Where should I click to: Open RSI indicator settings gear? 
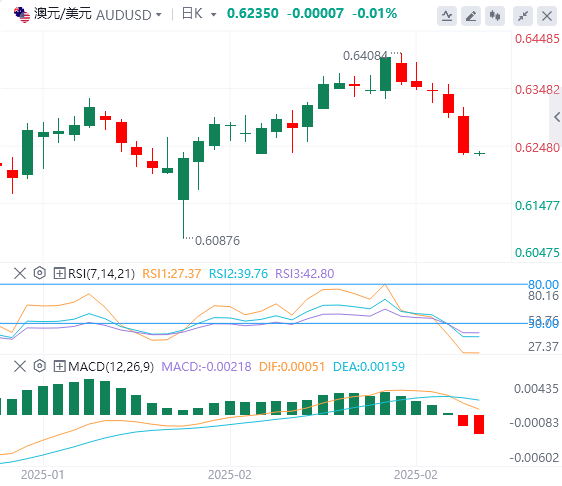tap(40, 273)
